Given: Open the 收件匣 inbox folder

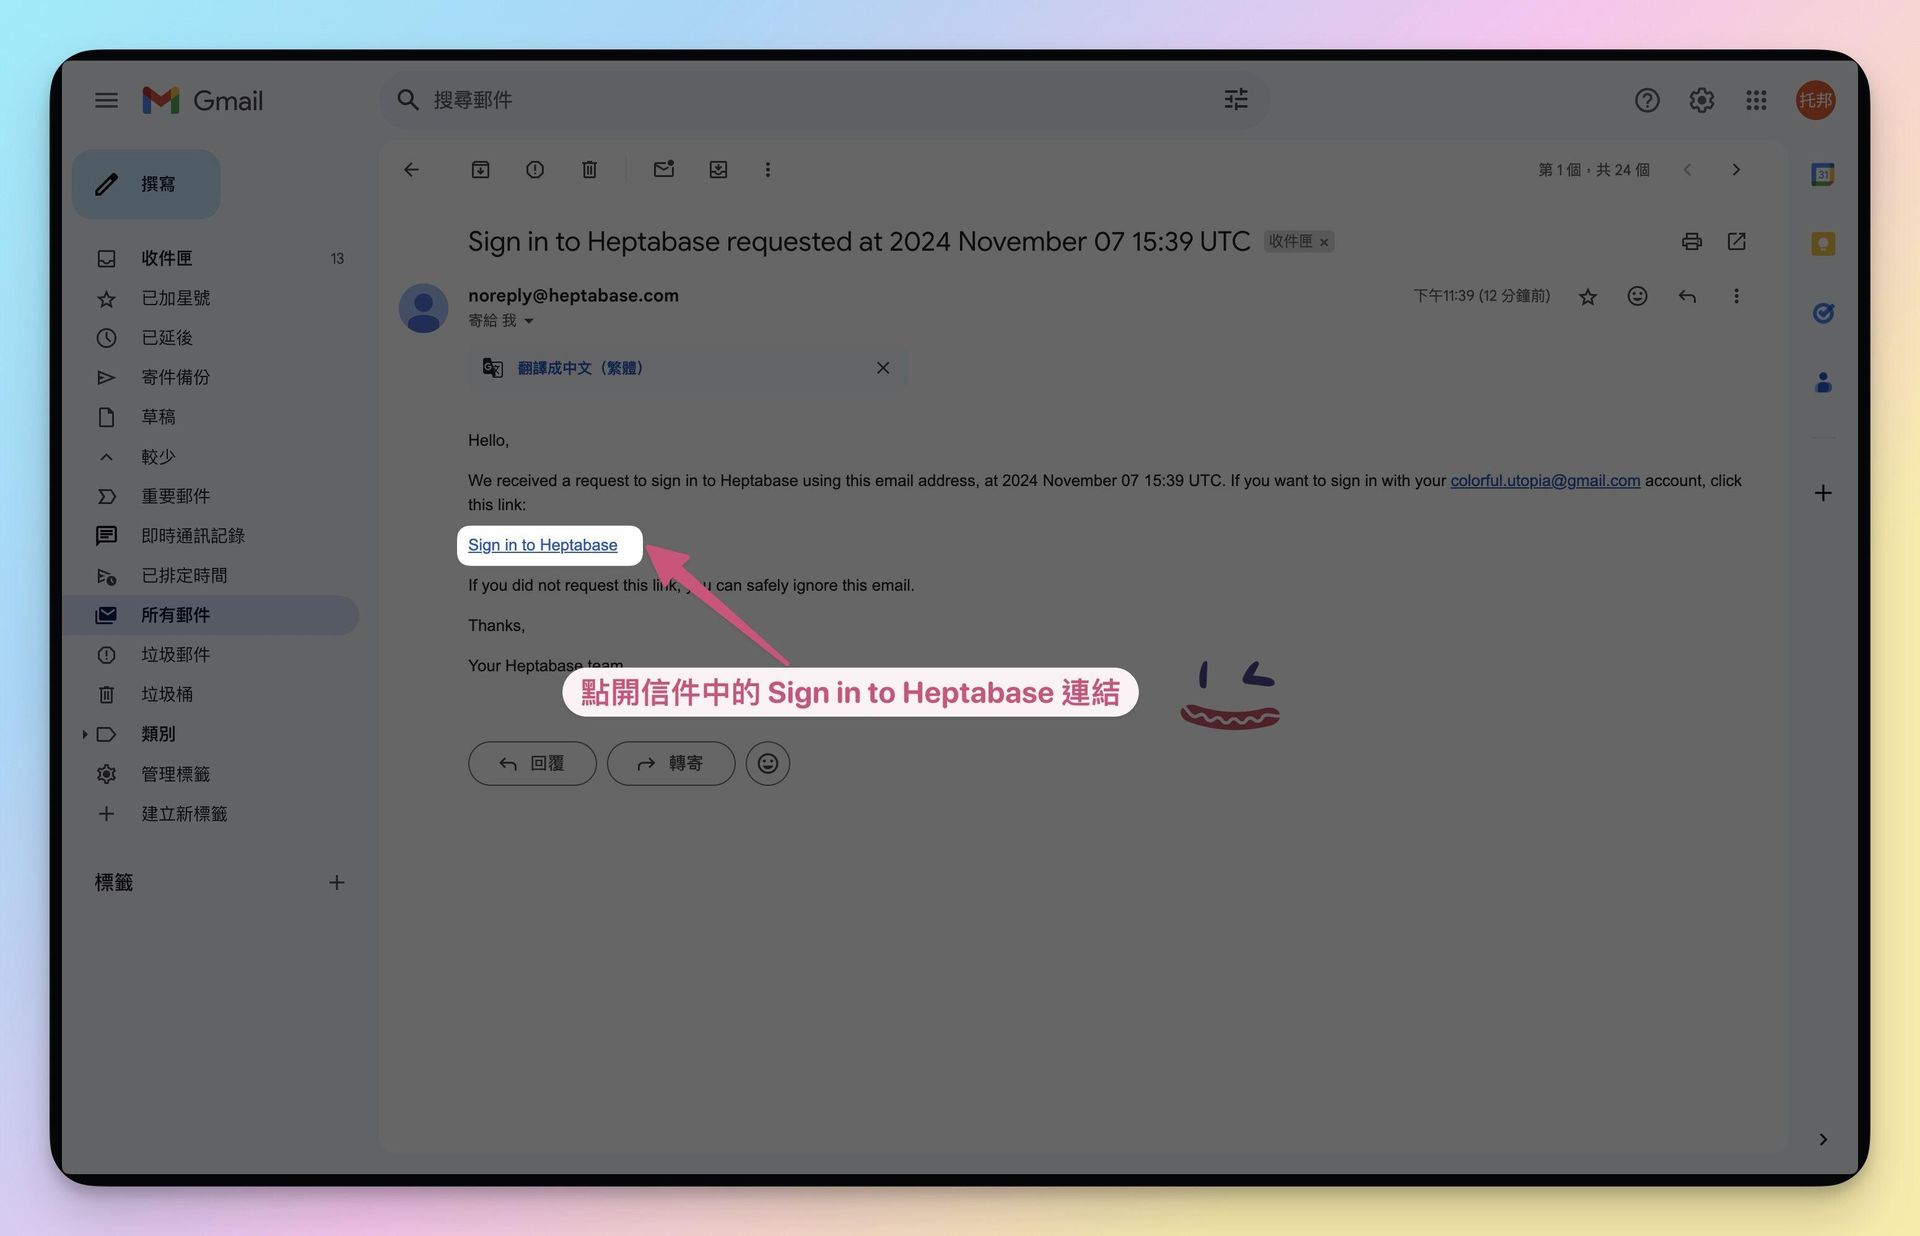Looking at the screenshot, I should click(x=166, y=258).
